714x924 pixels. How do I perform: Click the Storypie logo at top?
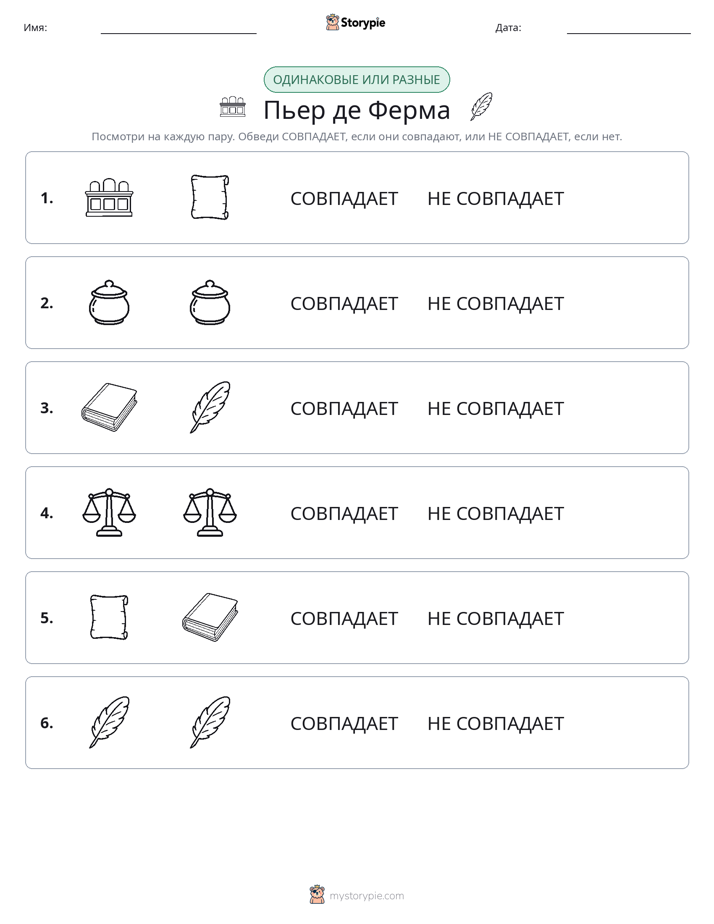[356, 22]
